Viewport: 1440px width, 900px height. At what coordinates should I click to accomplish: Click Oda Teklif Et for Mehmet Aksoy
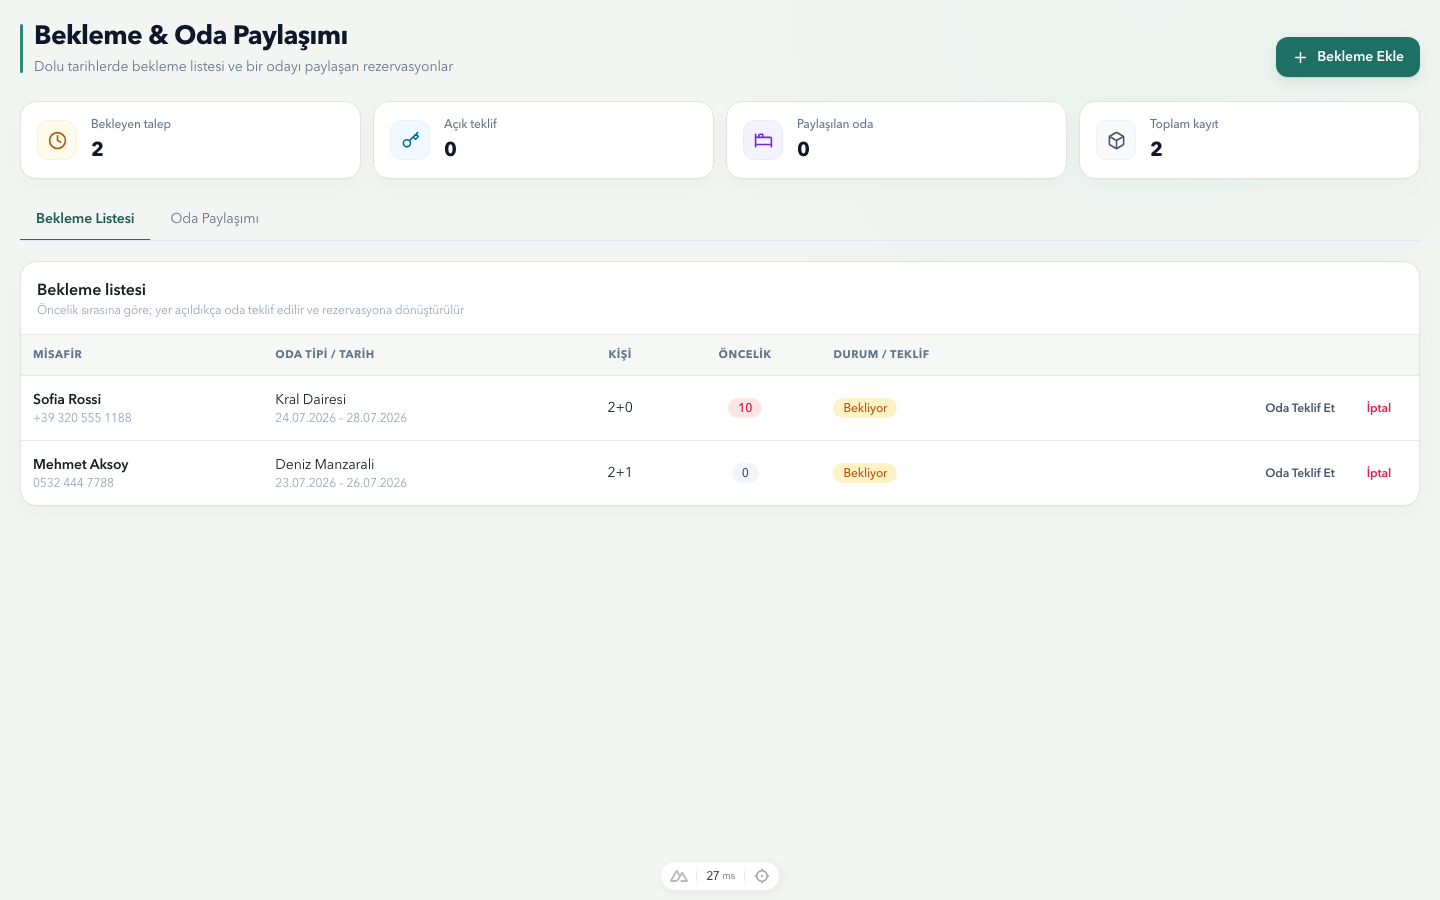click(x=1300, y=473)
